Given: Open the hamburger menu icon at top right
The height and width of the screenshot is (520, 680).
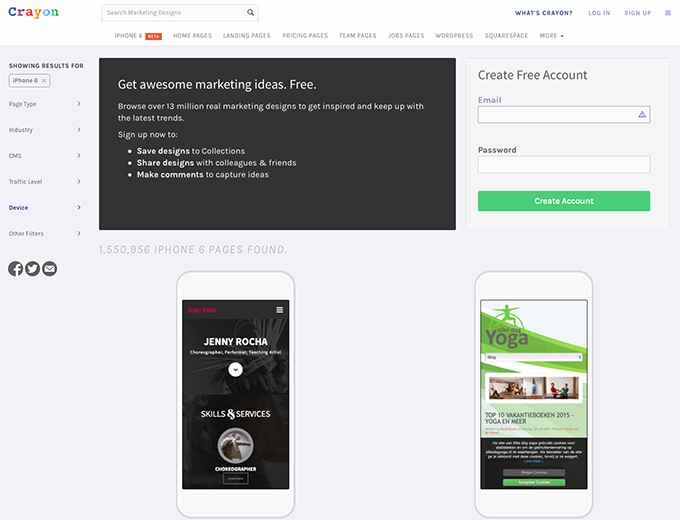Looking at the screenshot, I should (x=668, y=13).
